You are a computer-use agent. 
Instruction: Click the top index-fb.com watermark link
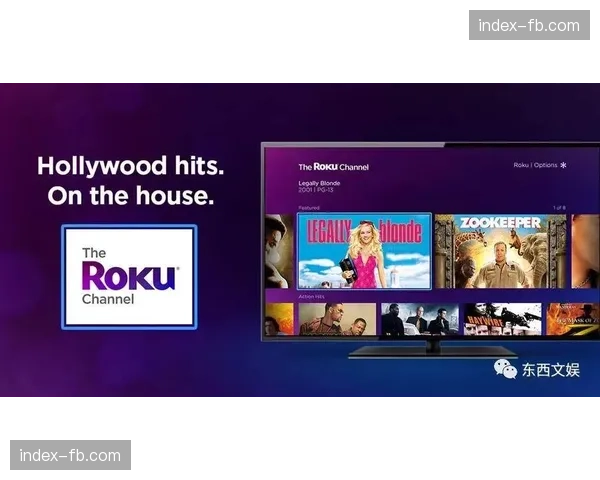529,25
